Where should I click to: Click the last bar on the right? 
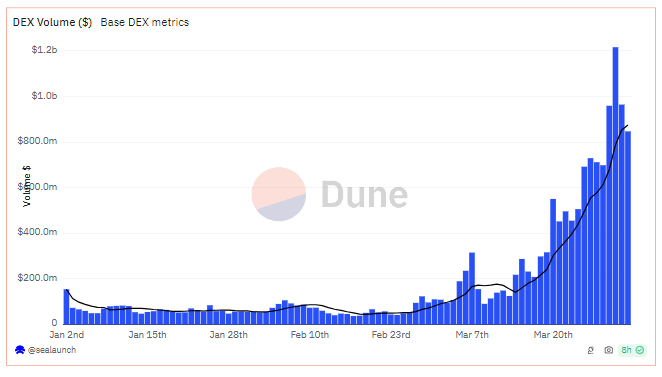click(x=628, y=228)
